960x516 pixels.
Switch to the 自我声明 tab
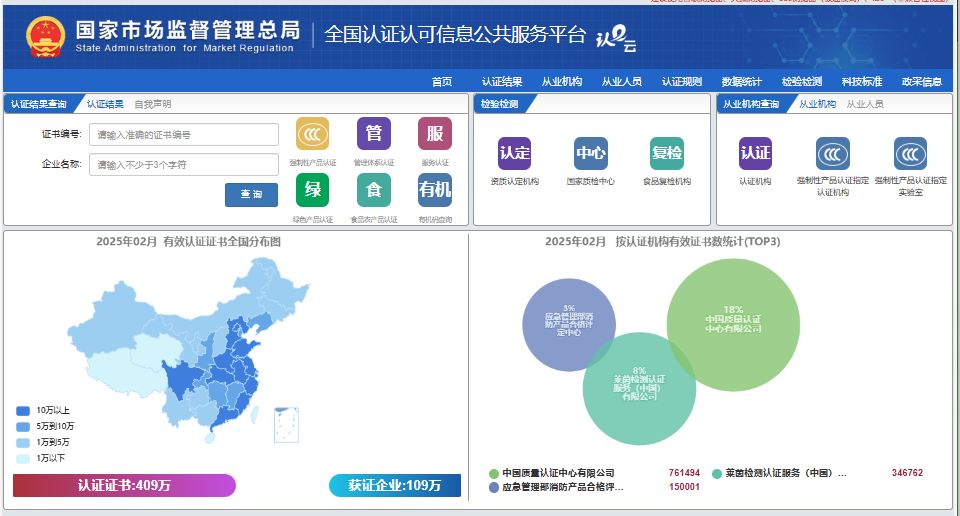tap(152, 104)
